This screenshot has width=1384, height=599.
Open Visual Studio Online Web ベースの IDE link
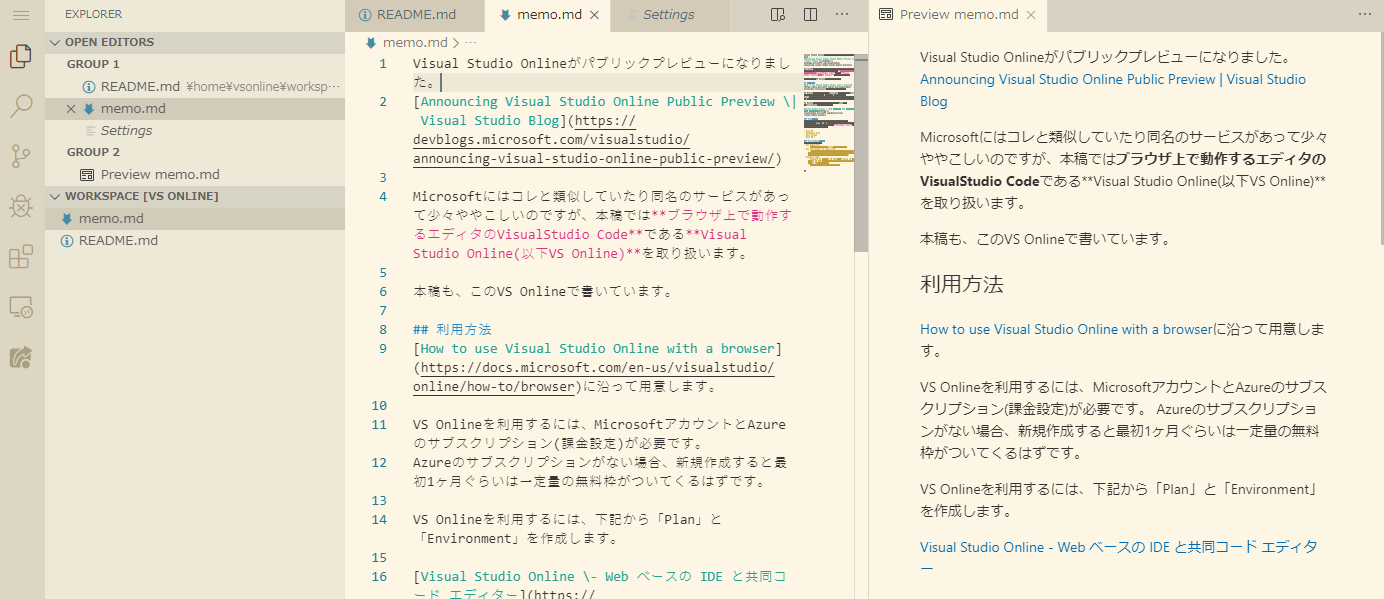(x=1119, y=558)
